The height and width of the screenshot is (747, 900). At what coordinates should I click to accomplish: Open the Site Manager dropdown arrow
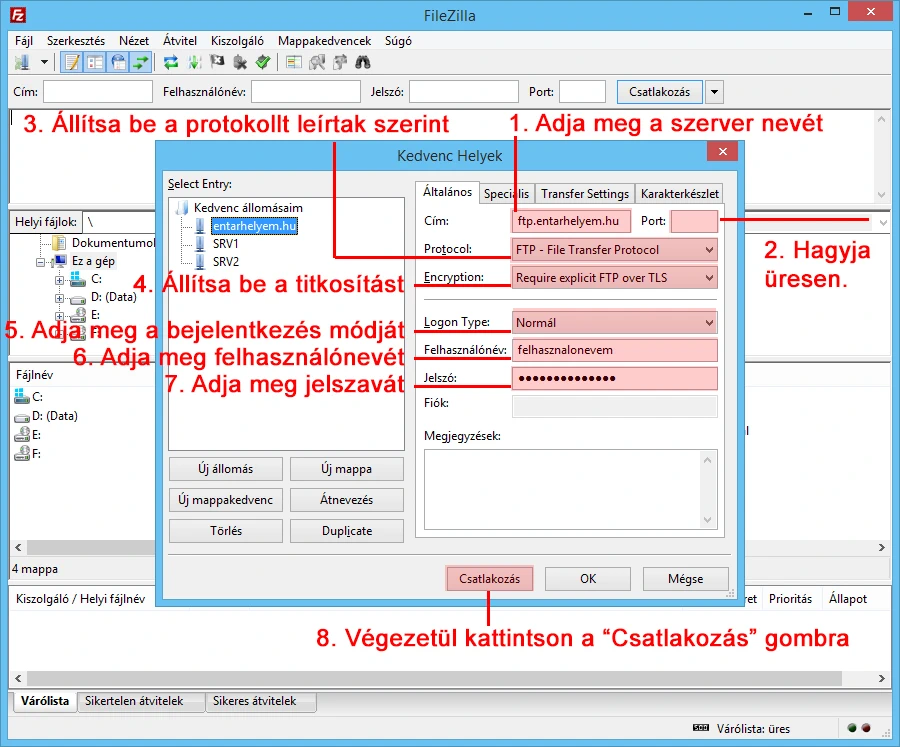coord(44,62)
